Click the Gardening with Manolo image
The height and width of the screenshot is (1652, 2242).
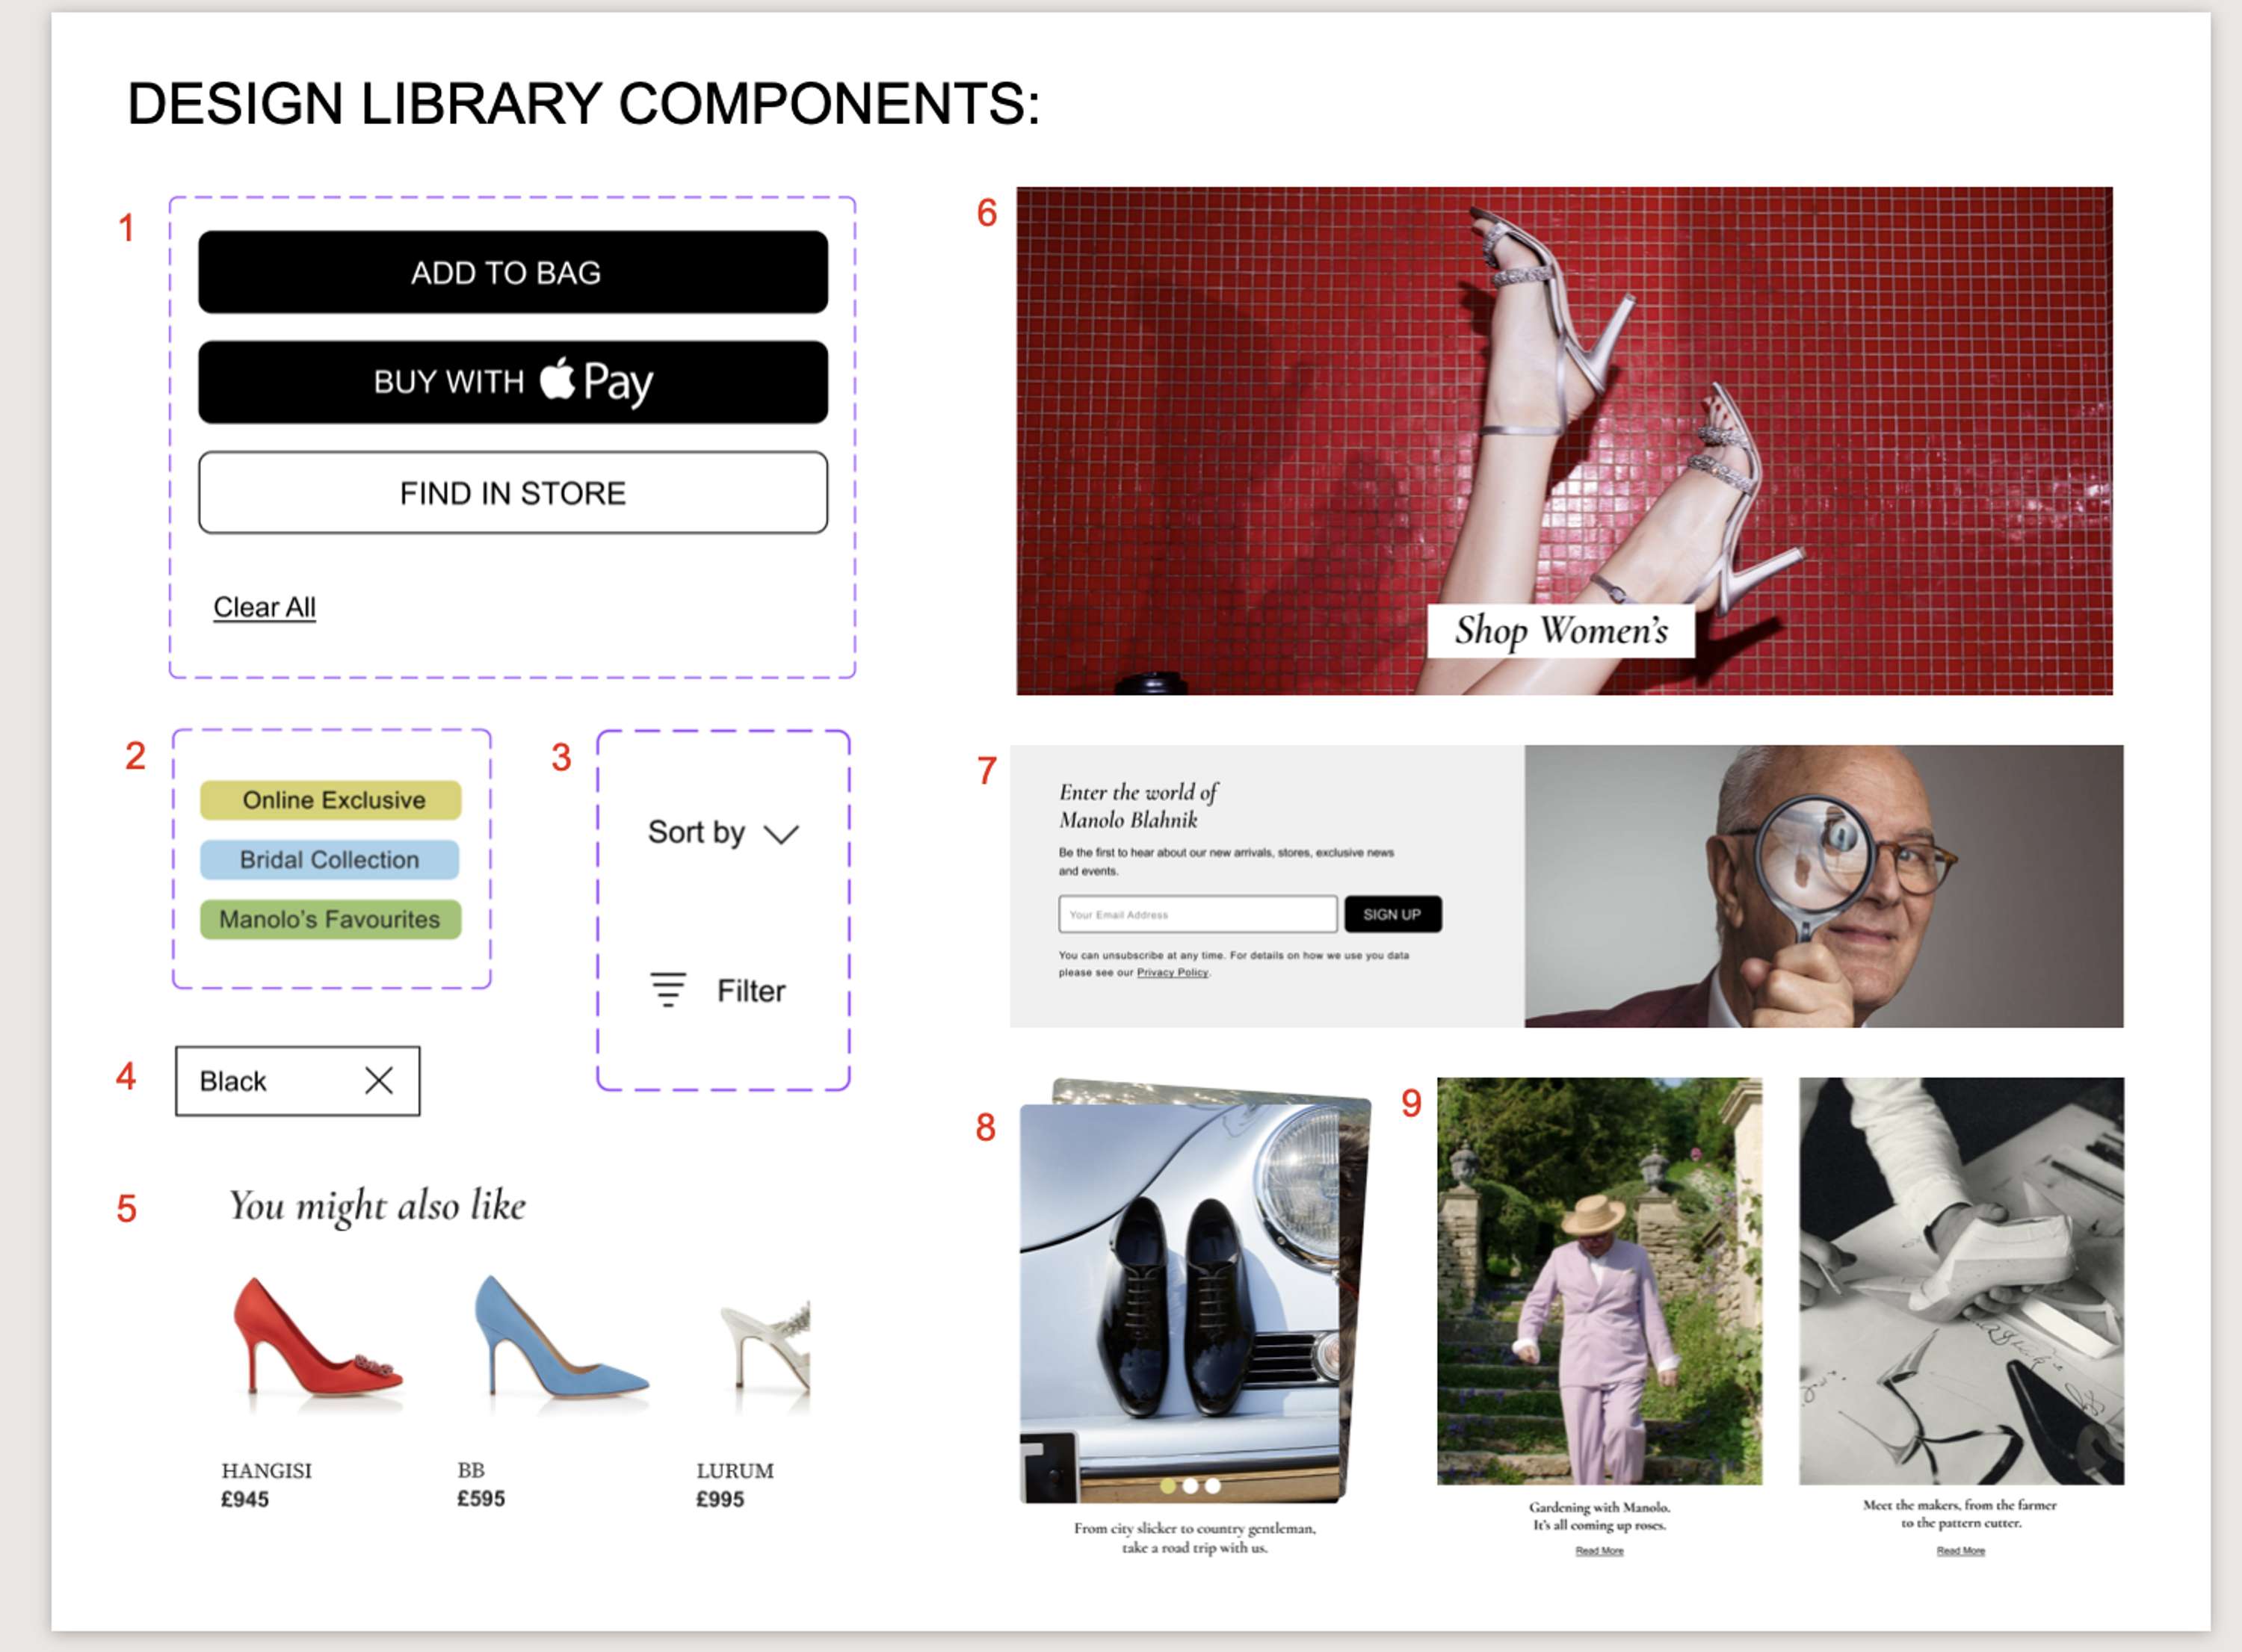click(1600, 1281)
